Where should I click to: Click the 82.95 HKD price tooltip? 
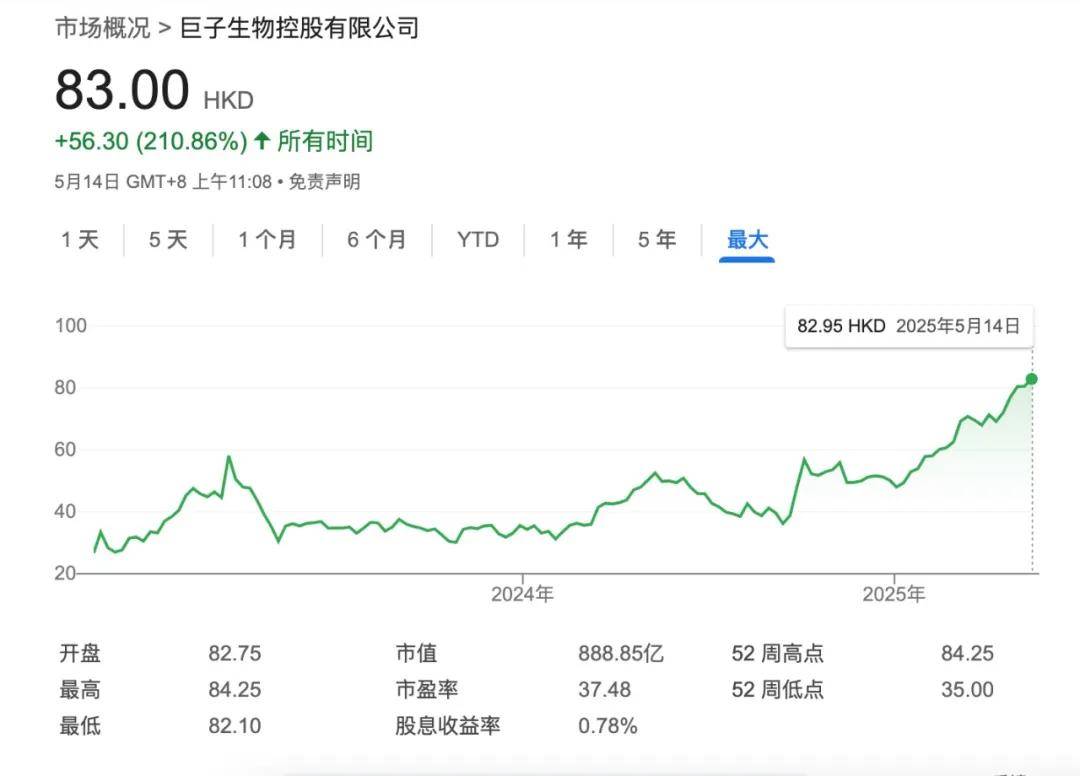coord(909,326)
